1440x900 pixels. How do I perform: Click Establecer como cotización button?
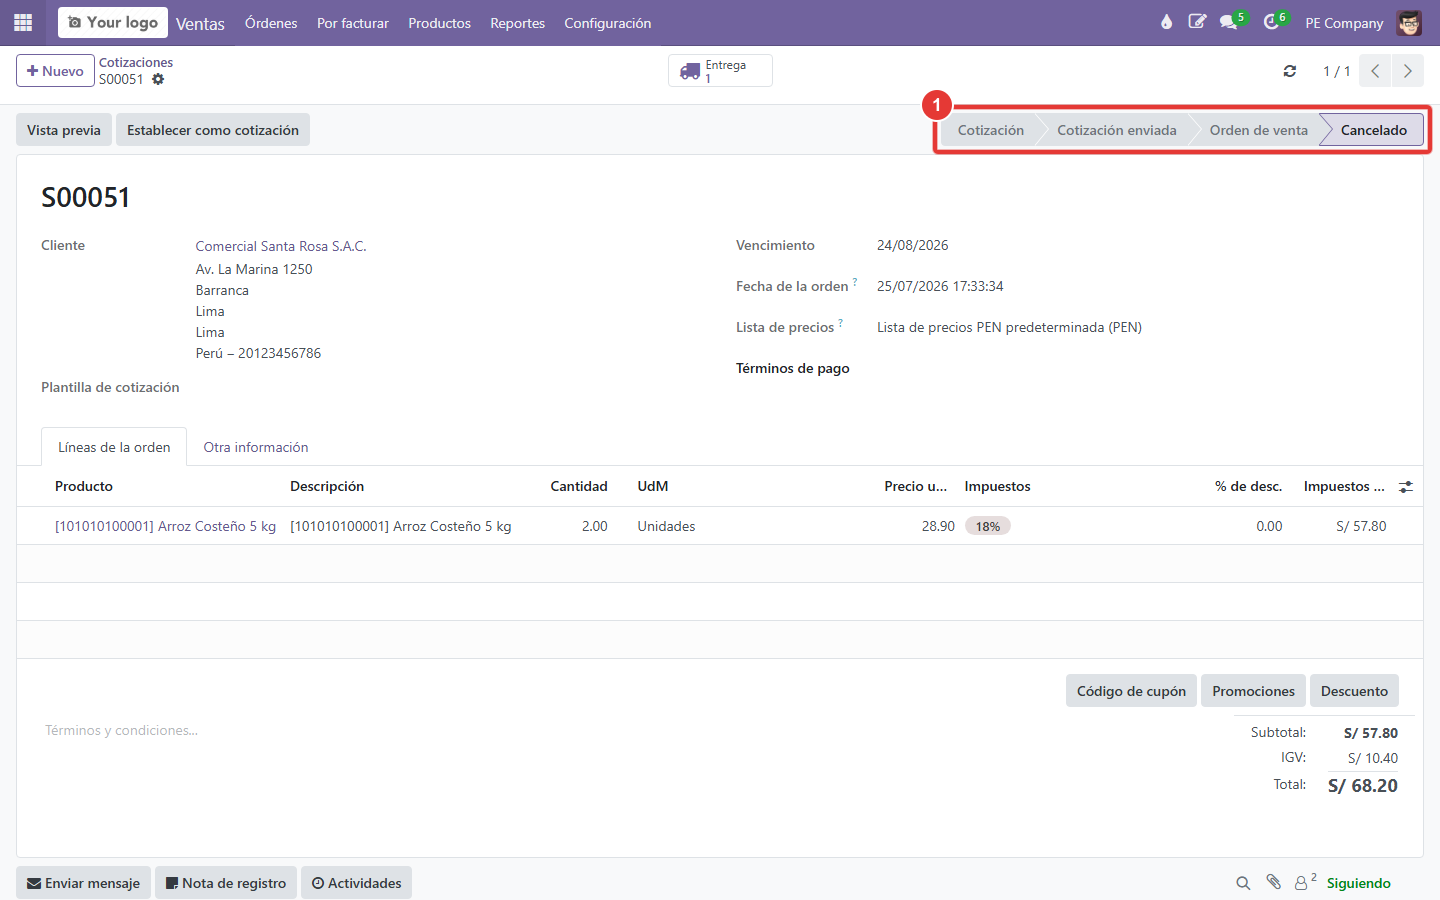[x=213, y=130]
